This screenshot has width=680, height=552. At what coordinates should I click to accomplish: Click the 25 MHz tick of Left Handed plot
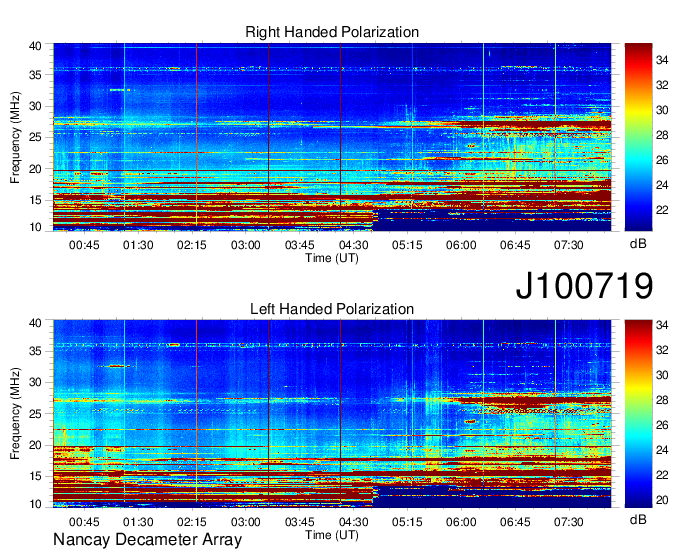(35, 414)
